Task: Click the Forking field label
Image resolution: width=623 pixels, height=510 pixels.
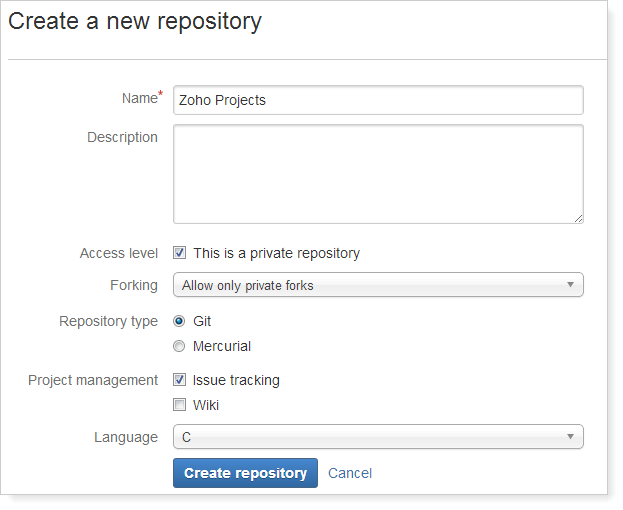Action: click(x=134, y=285)
